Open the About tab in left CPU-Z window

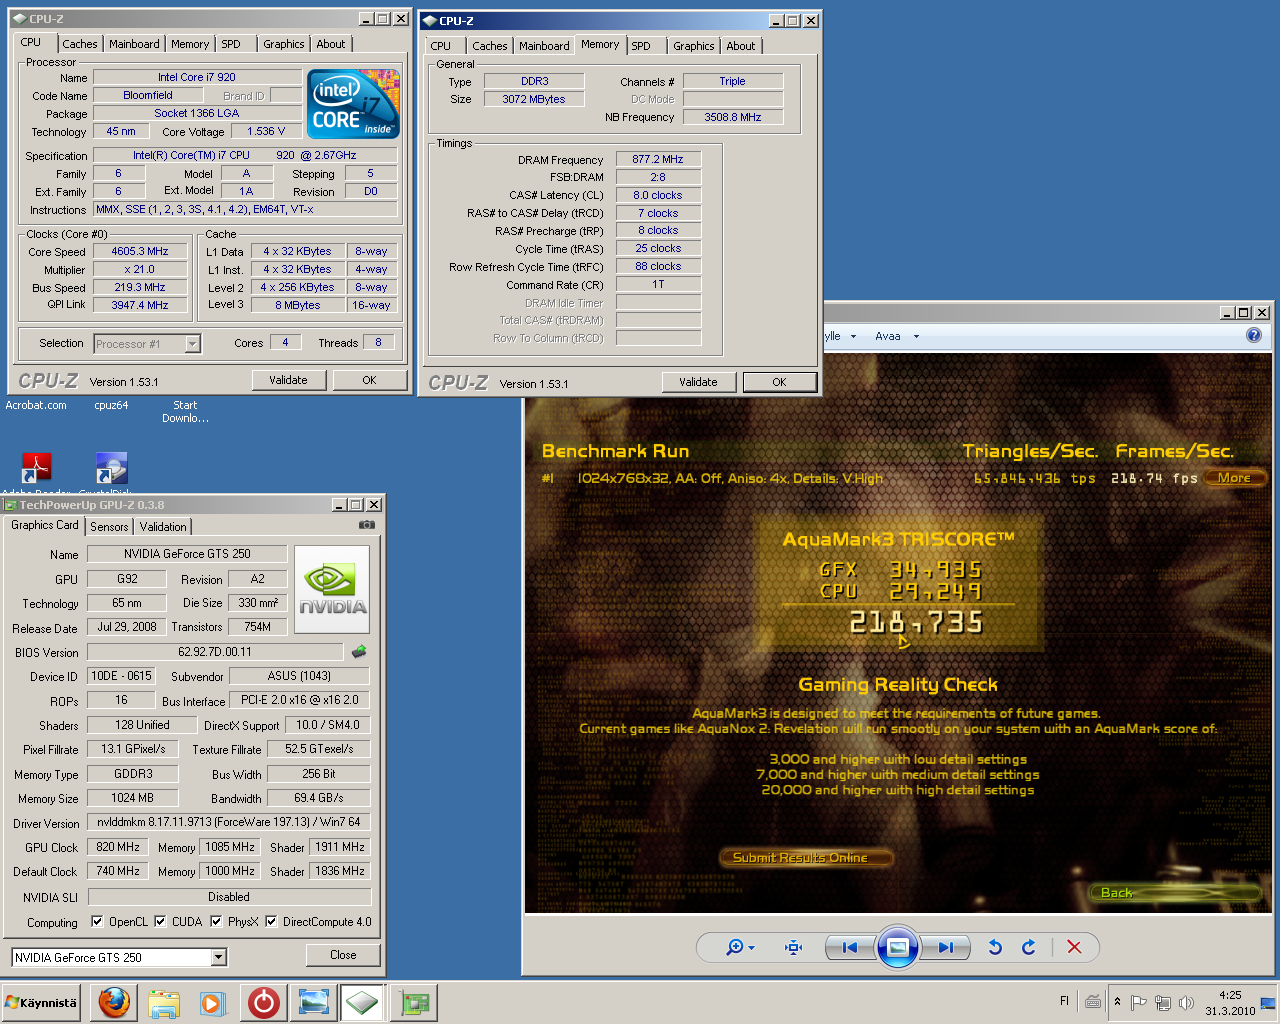[x=331, y=44]
